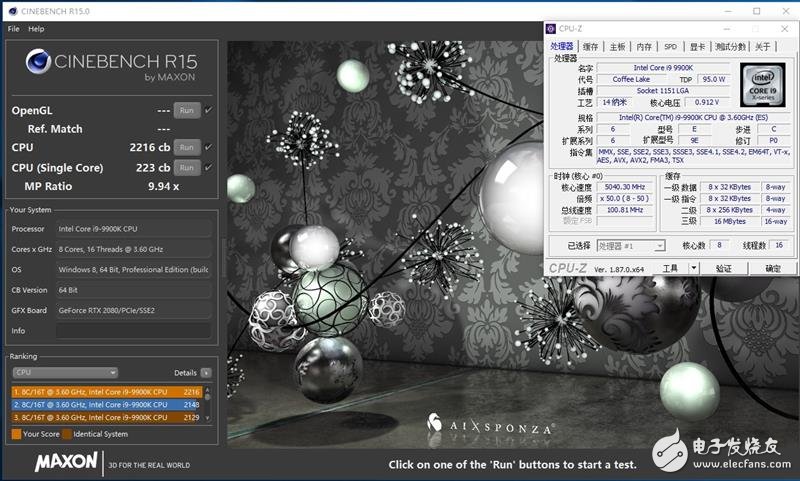Click the multiplier value x 50.0 (8 - 50)
800x481 pixels.
click(625, 198)
